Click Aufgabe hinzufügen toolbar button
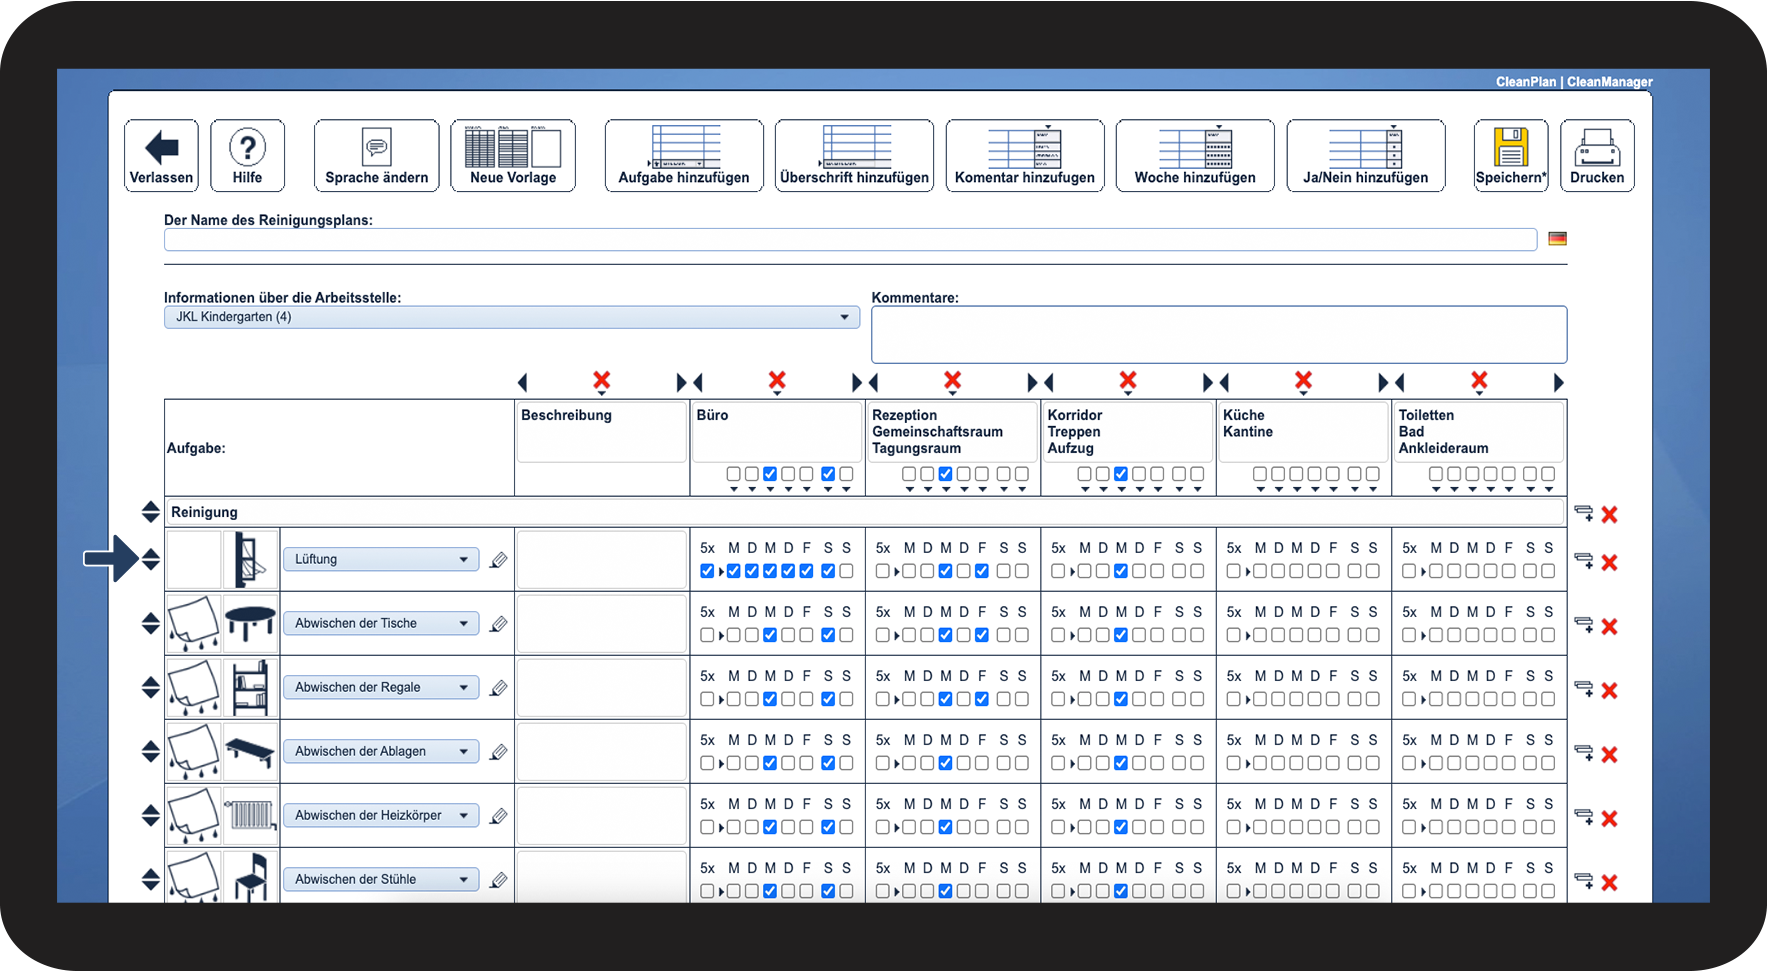Image resolution: width=1767 pixels, height=971 pixels. point(684,156)
